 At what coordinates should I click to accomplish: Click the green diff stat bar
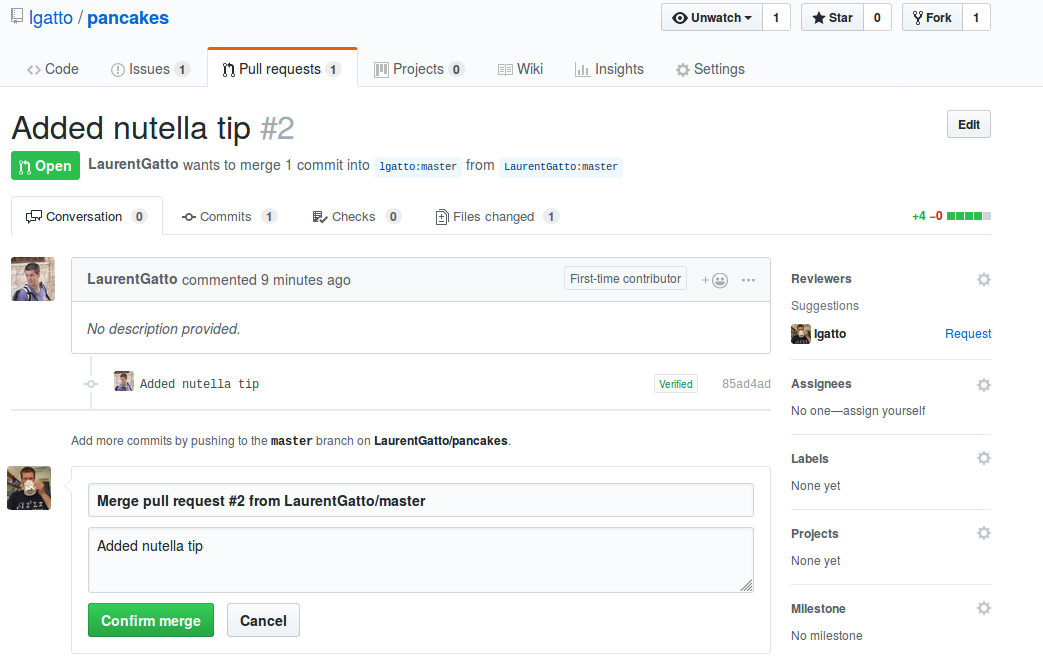click(966, 215)
